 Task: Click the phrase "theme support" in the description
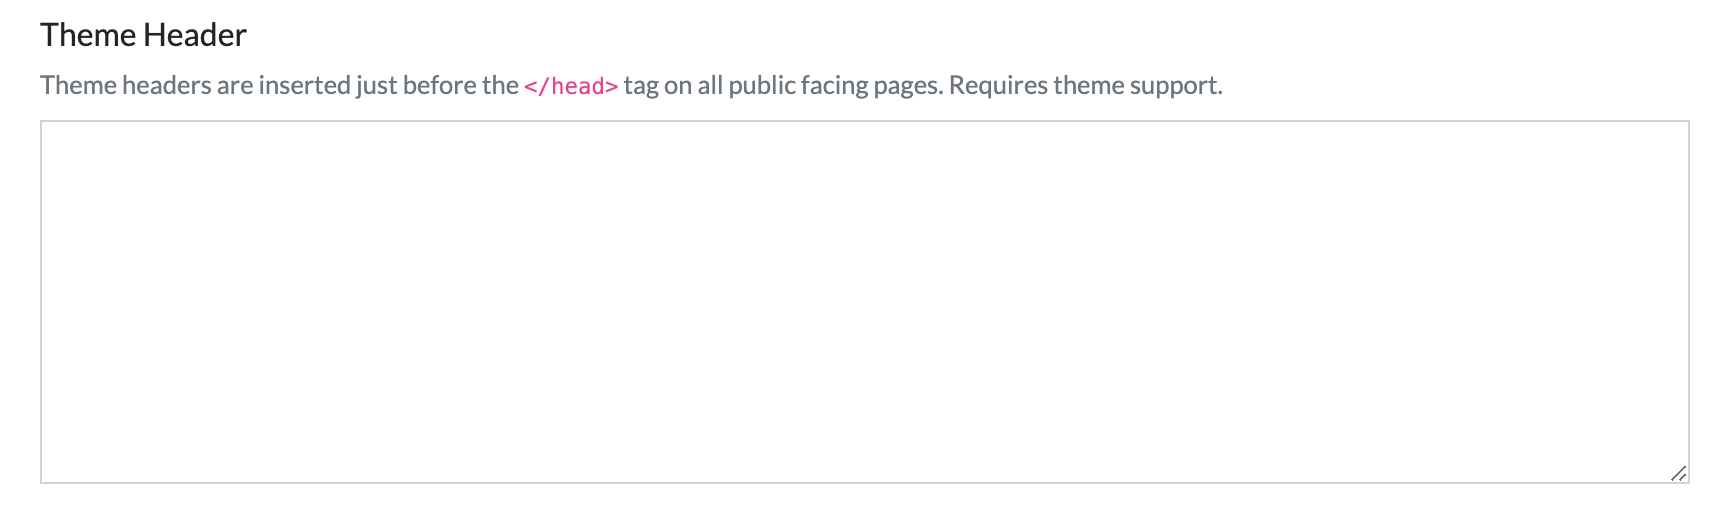pos(1137,86)
